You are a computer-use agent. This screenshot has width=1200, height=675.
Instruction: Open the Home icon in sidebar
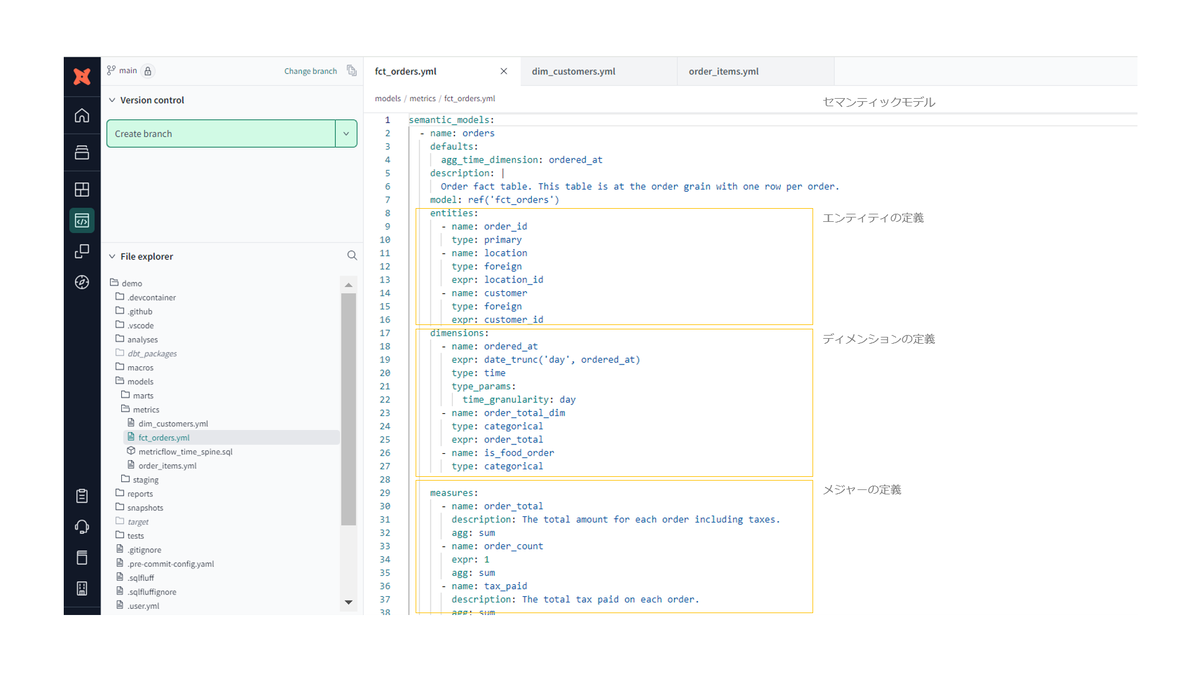tap(82, 116)
